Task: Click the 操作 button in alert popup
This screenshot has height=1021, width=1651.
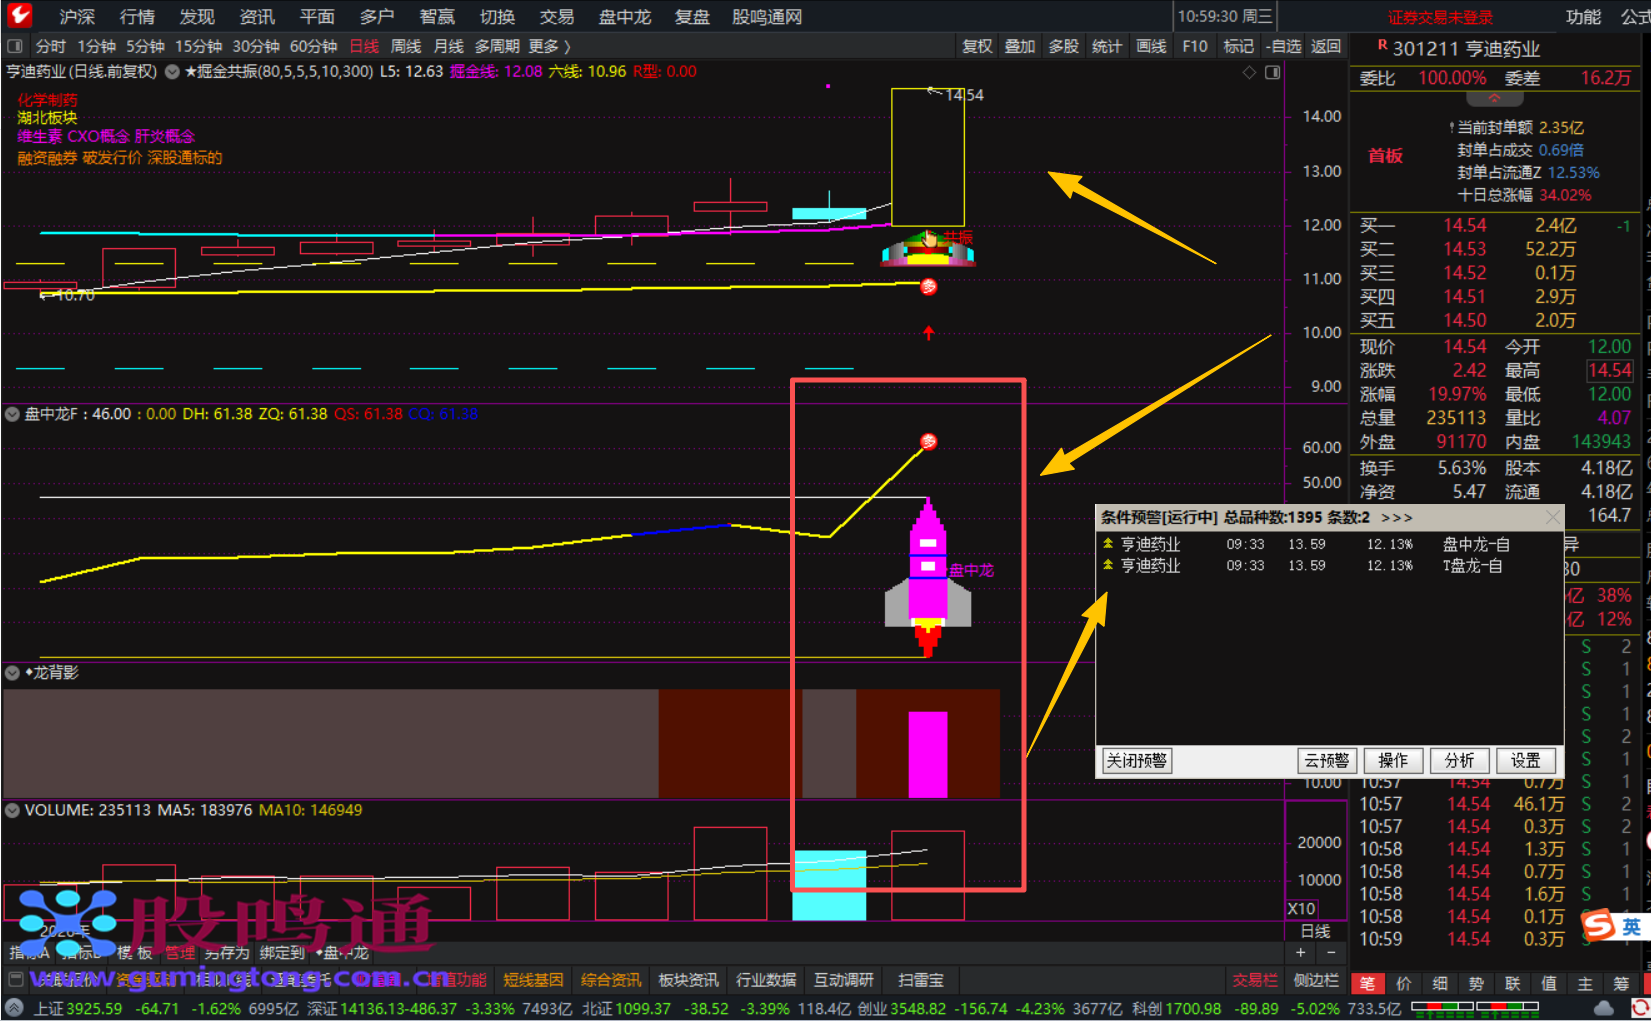Action: coord(1393,761)
